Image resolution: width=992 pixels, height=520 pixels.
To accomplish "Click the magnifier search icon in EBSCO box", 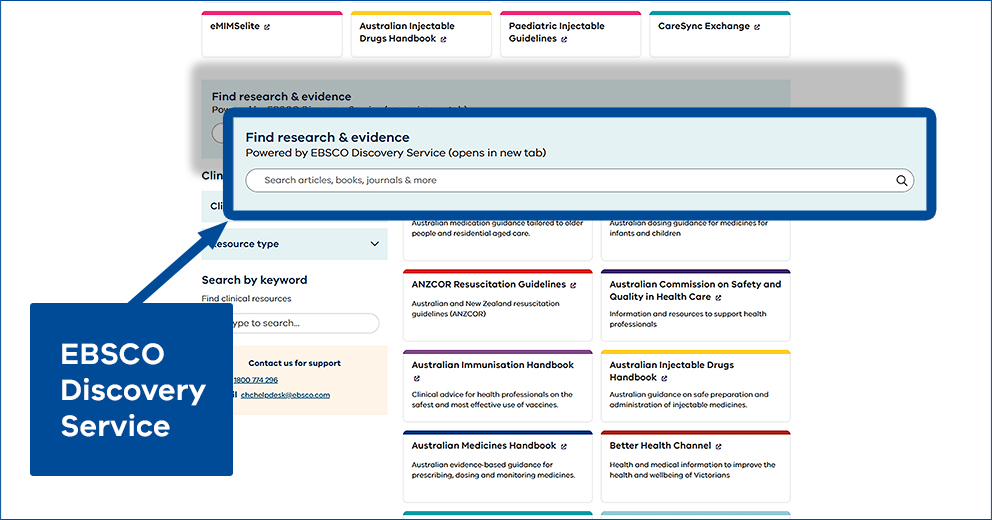I will 902,180.
